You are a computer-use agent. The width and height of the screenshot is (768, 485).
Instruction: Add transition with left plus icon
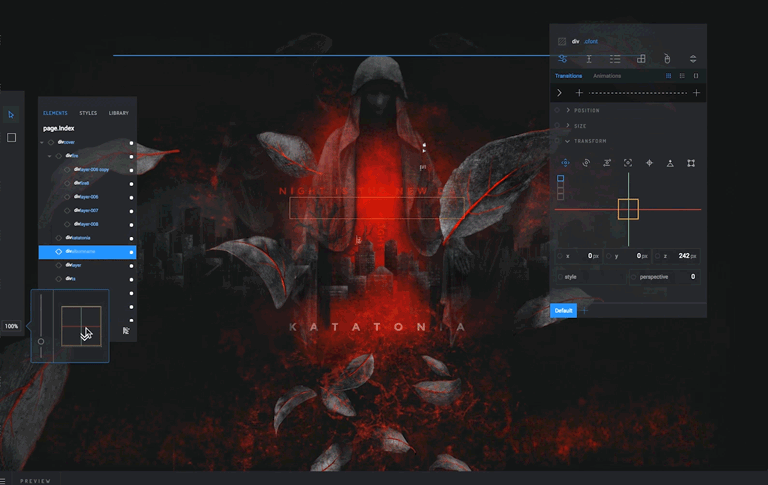tap(579, 93)
